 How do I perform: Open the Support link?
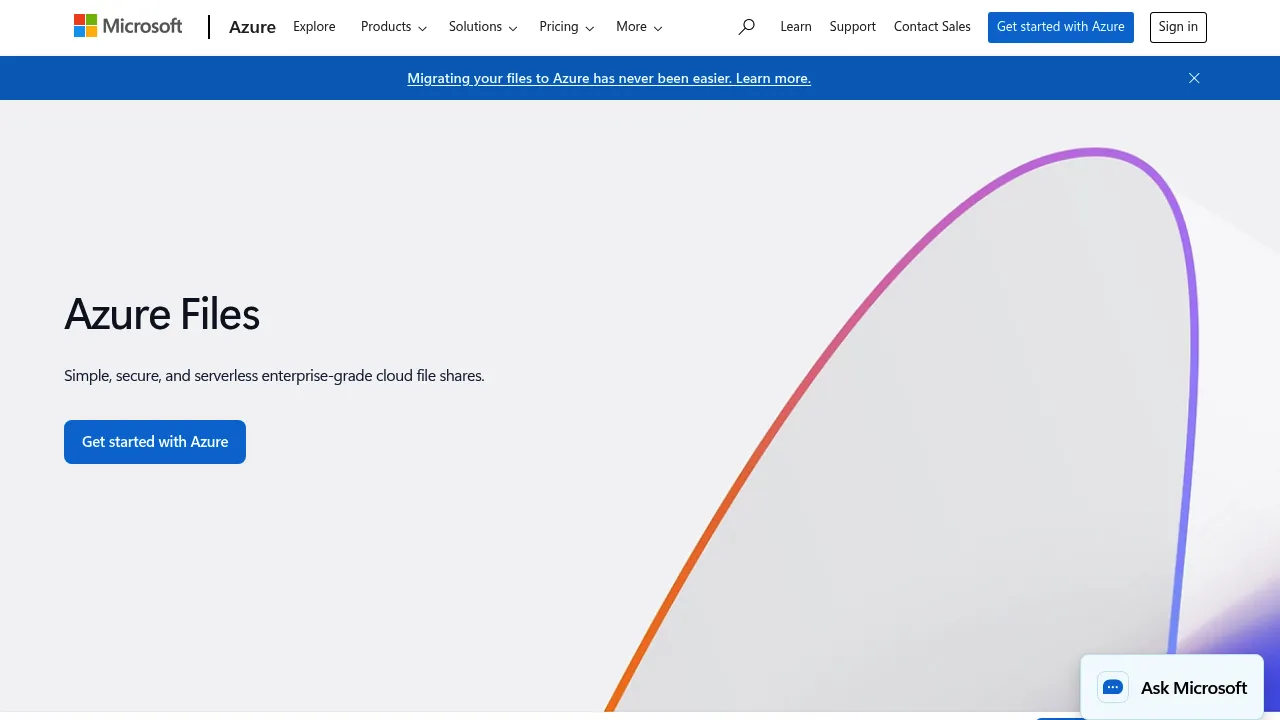coord(853,27)
